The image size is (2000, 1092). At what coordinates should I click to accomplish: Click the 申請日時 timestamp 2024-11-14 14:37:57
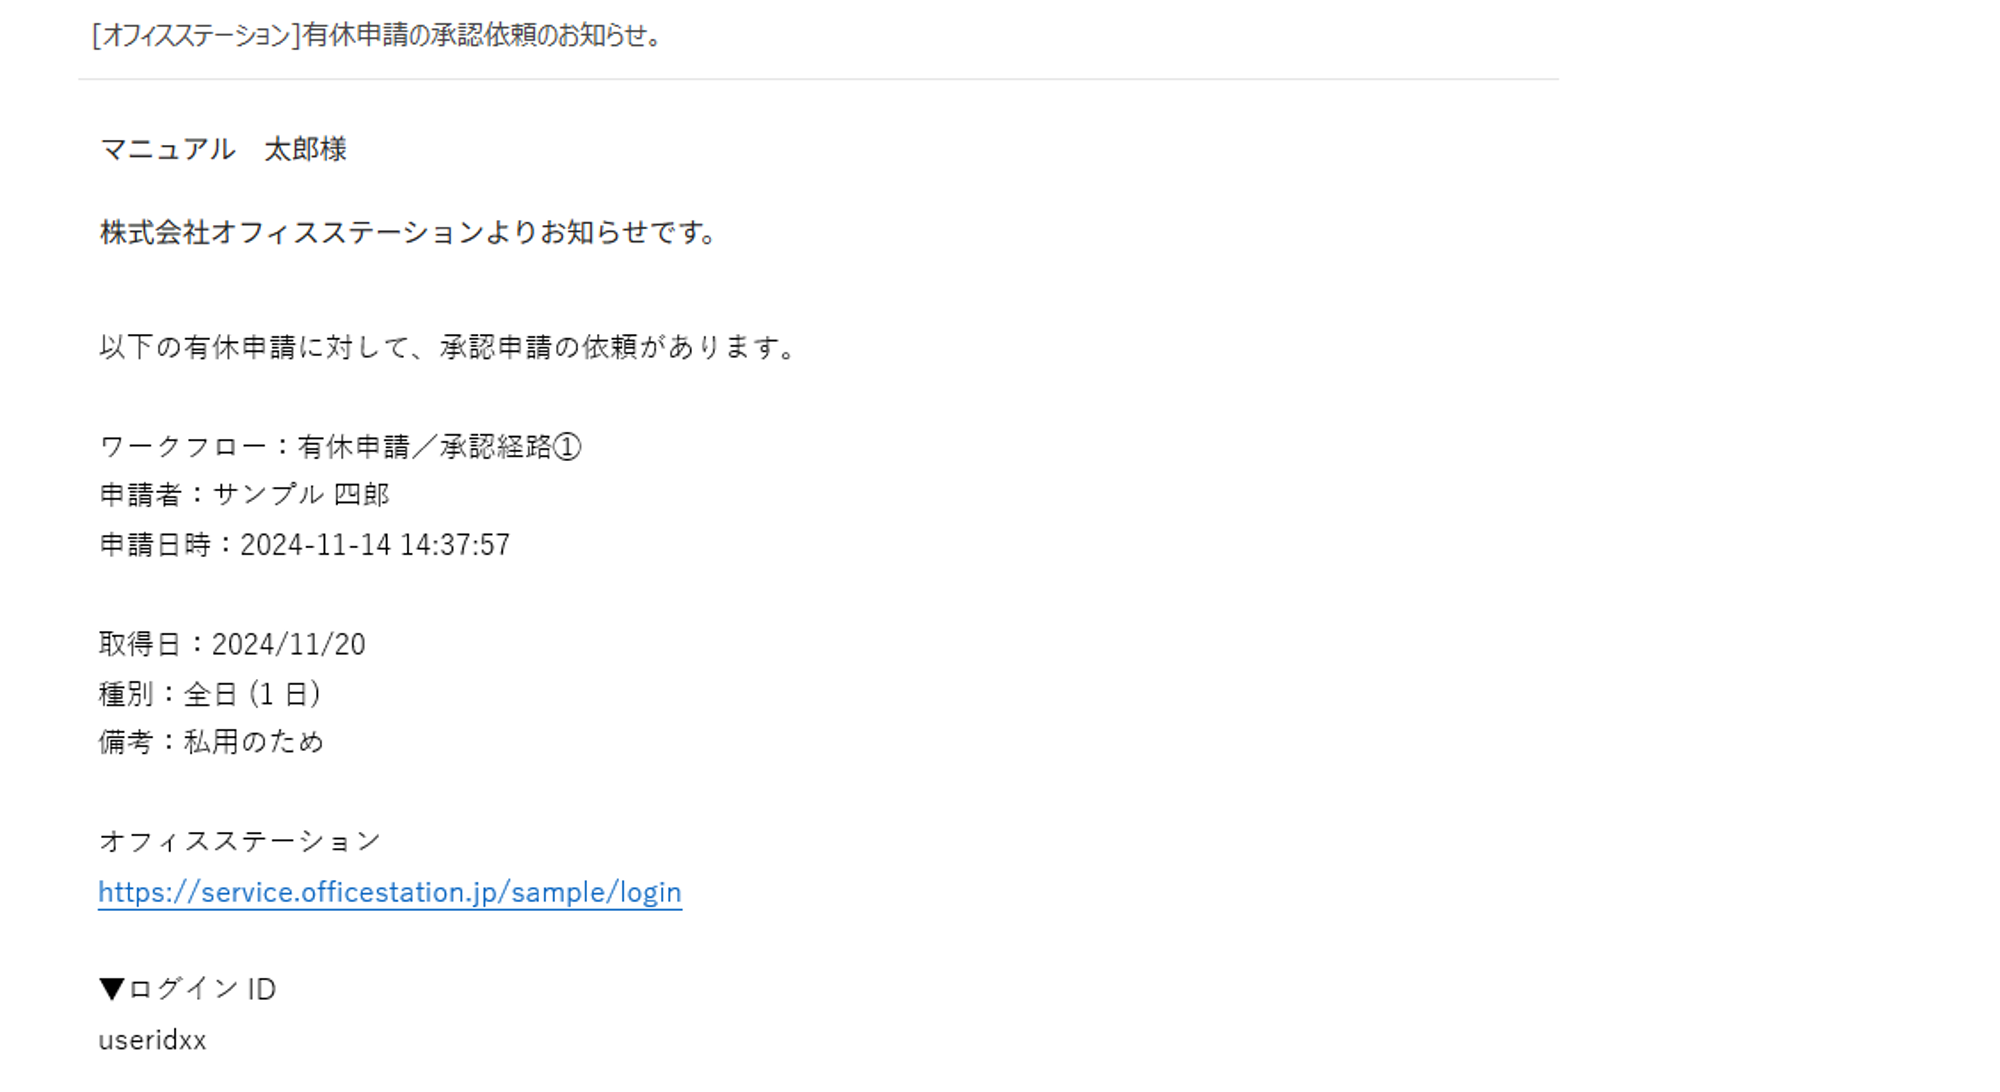pos(375,545)
